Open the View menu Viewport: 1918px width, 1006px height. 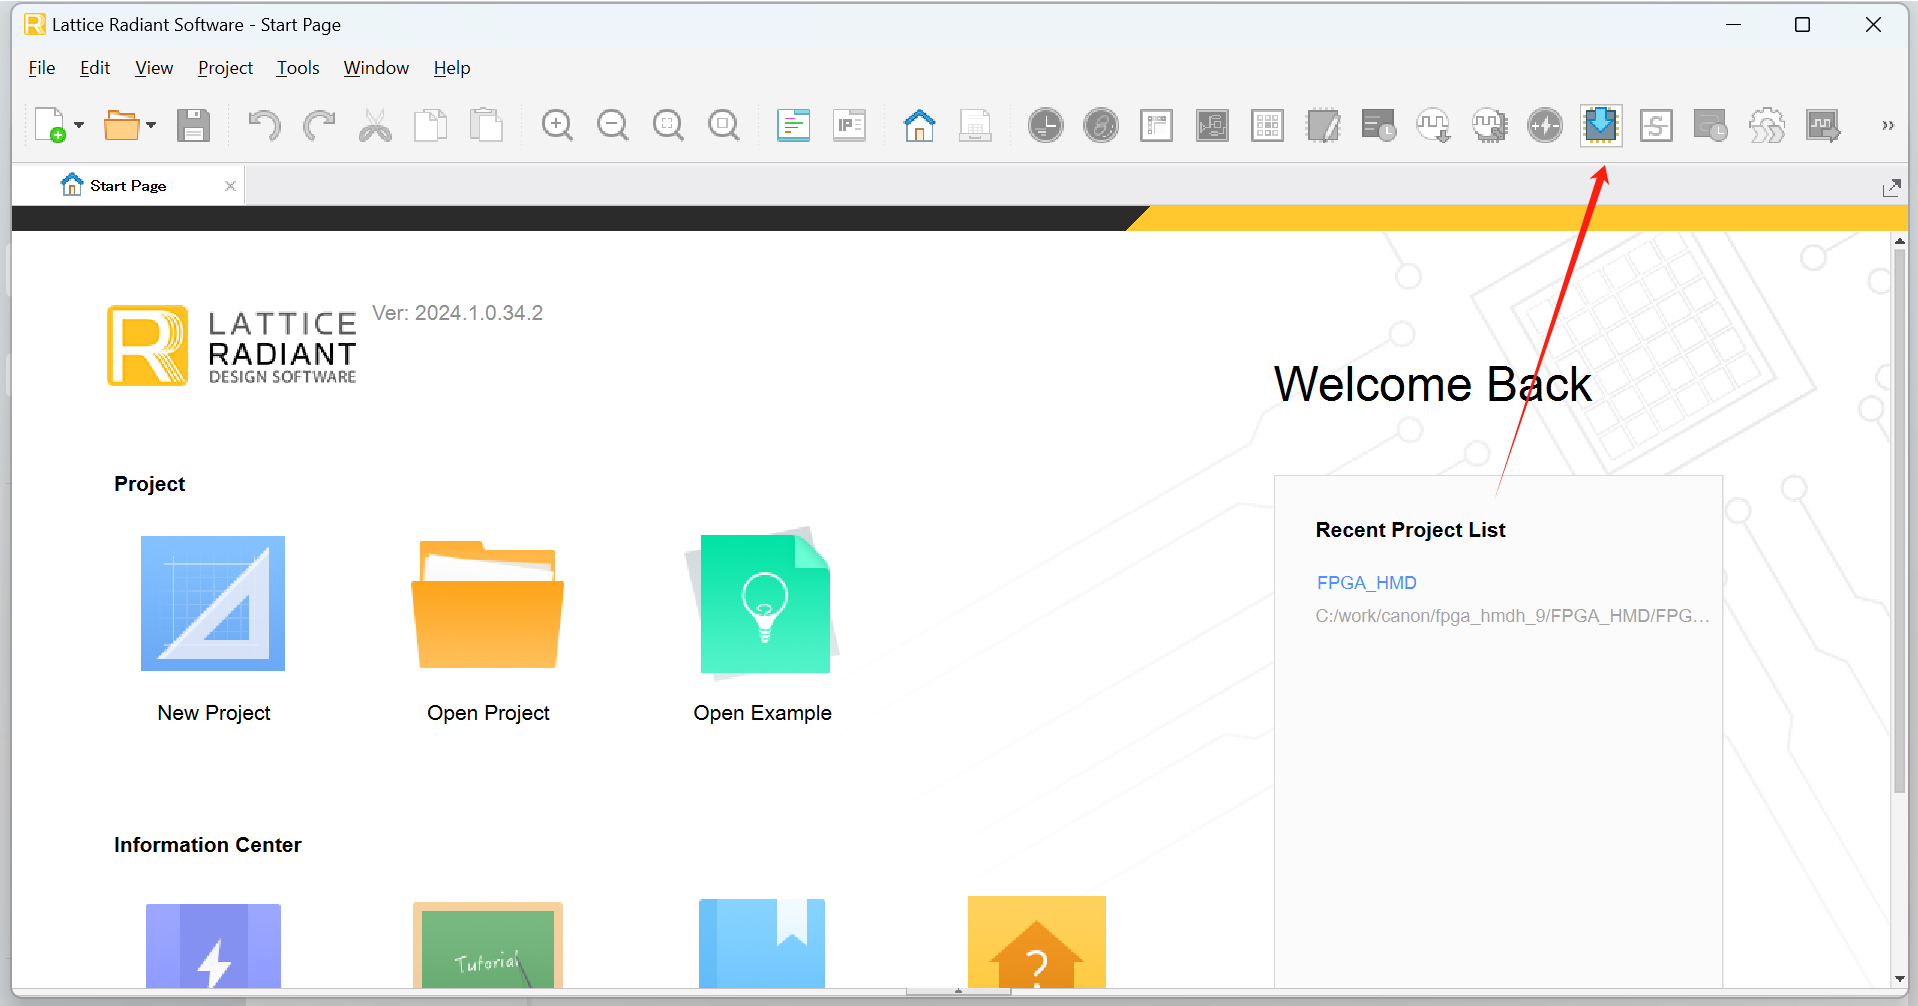click(x=154, y=68)
